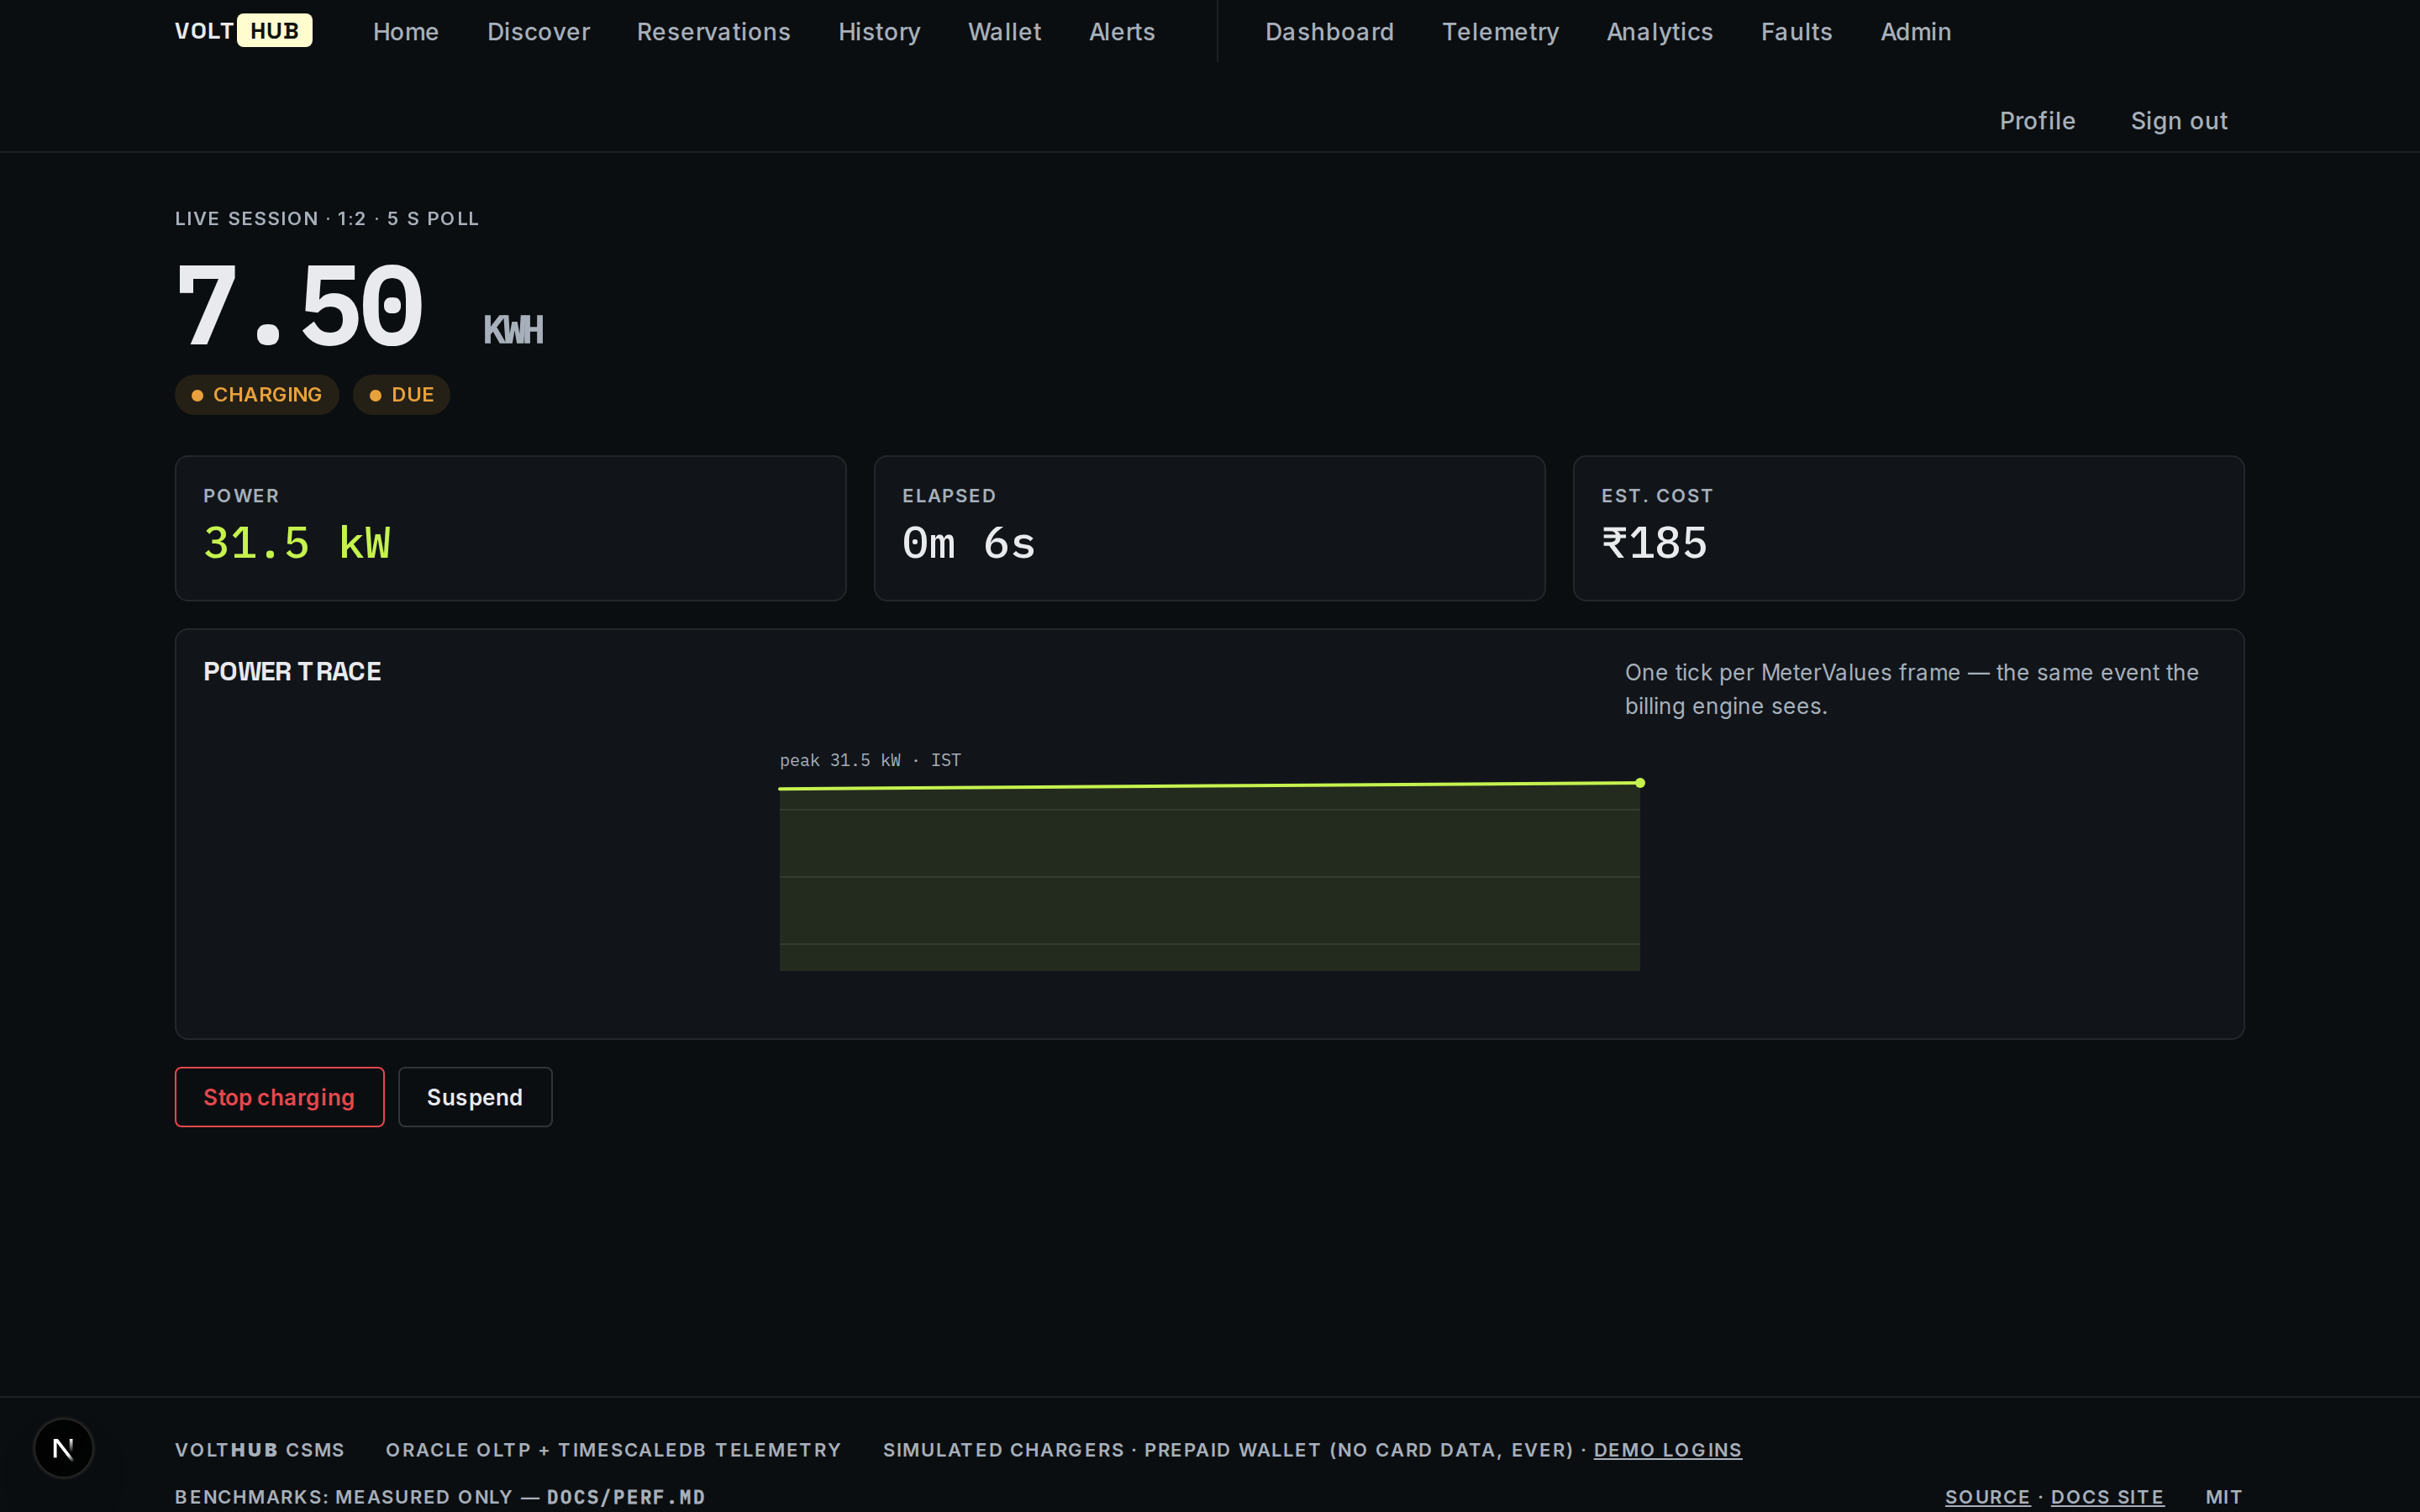Viewport: 2420px width, 1512px height.
Task: Click the MIT license text
Action: [2223, 1497]
